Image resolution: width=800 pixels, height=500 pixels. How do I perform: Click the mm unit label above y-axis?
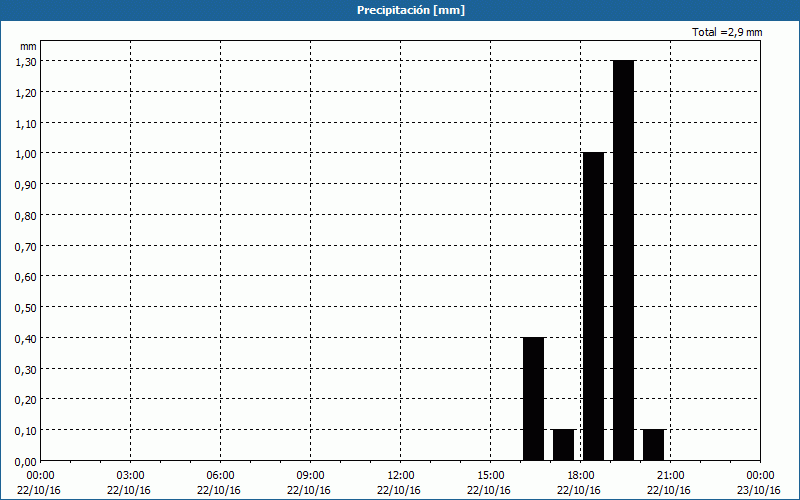tap(28, 46)
